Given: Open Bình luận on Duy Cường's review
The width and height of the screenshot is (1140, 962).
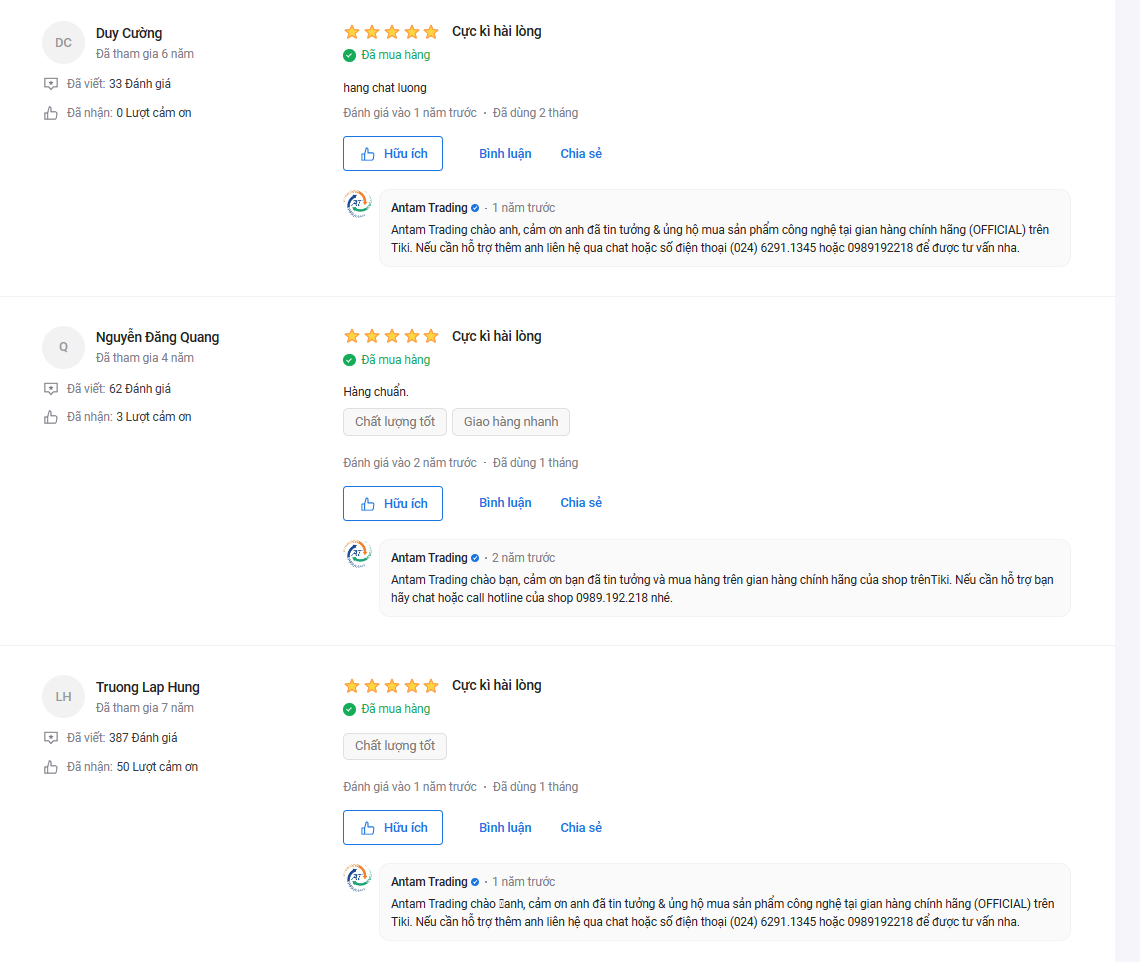Looking at the screenshot, I should tap(505, 154).
